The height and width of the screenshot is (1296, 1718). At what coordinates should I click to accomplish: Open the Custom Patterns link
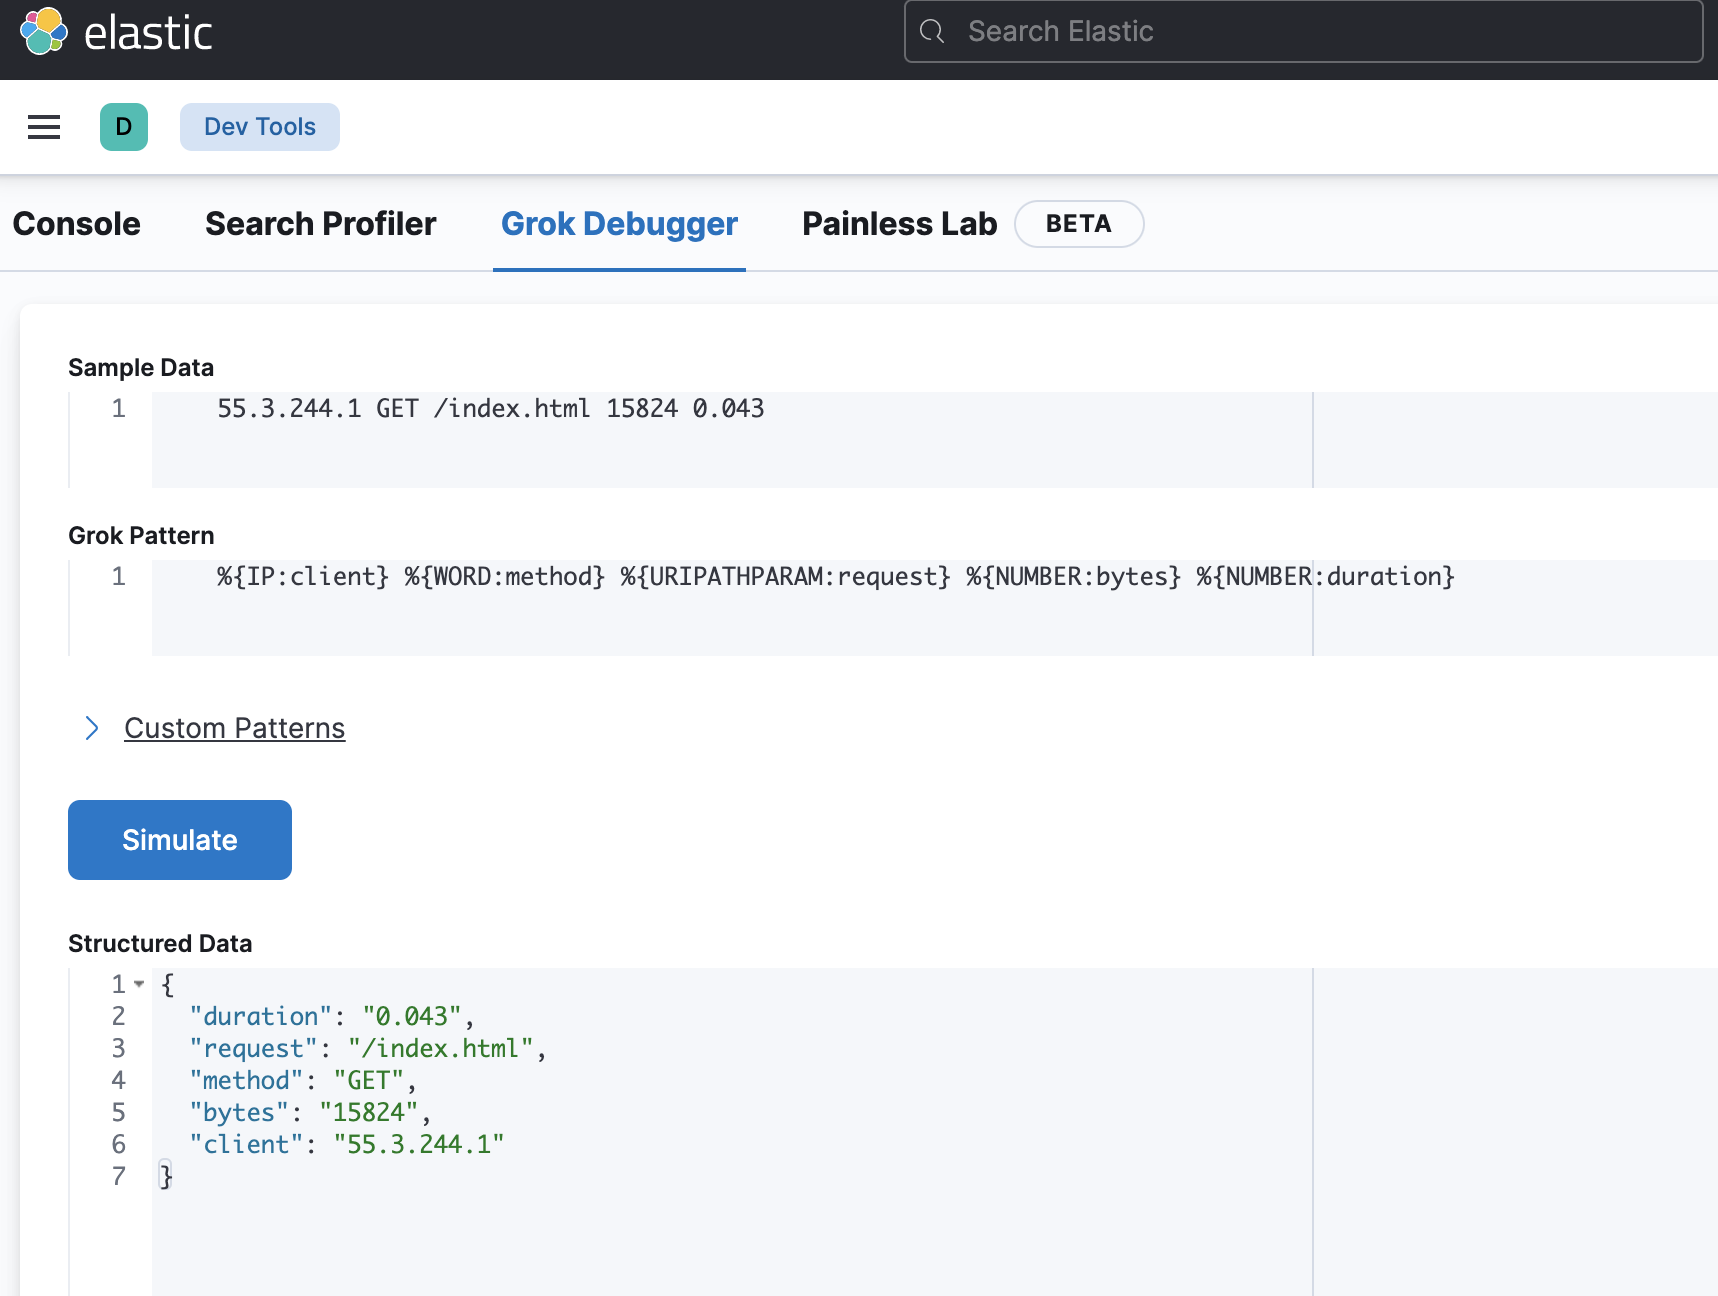235,728
